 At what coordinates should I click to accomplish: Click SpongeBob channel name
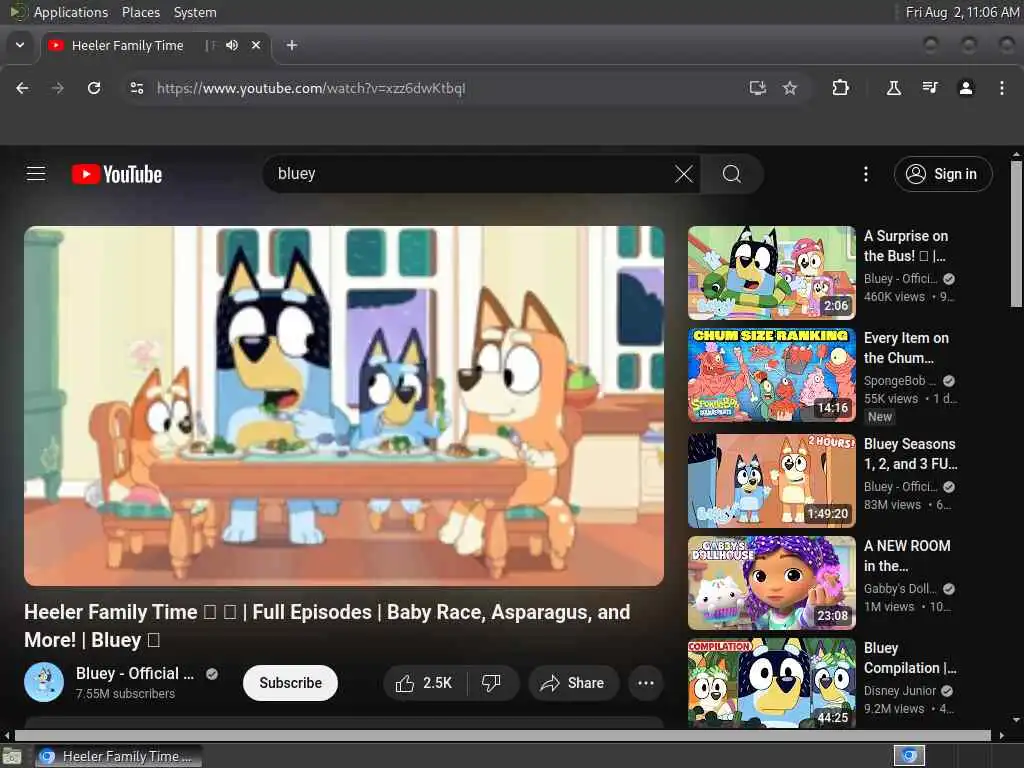tap(899, 381)
